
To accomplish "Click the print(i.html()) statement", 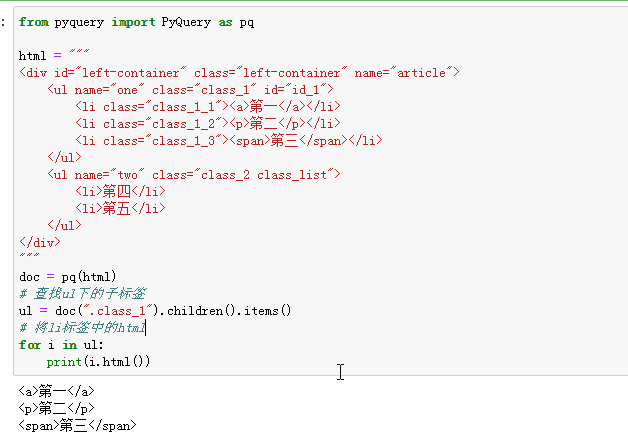I will (98, 361).
